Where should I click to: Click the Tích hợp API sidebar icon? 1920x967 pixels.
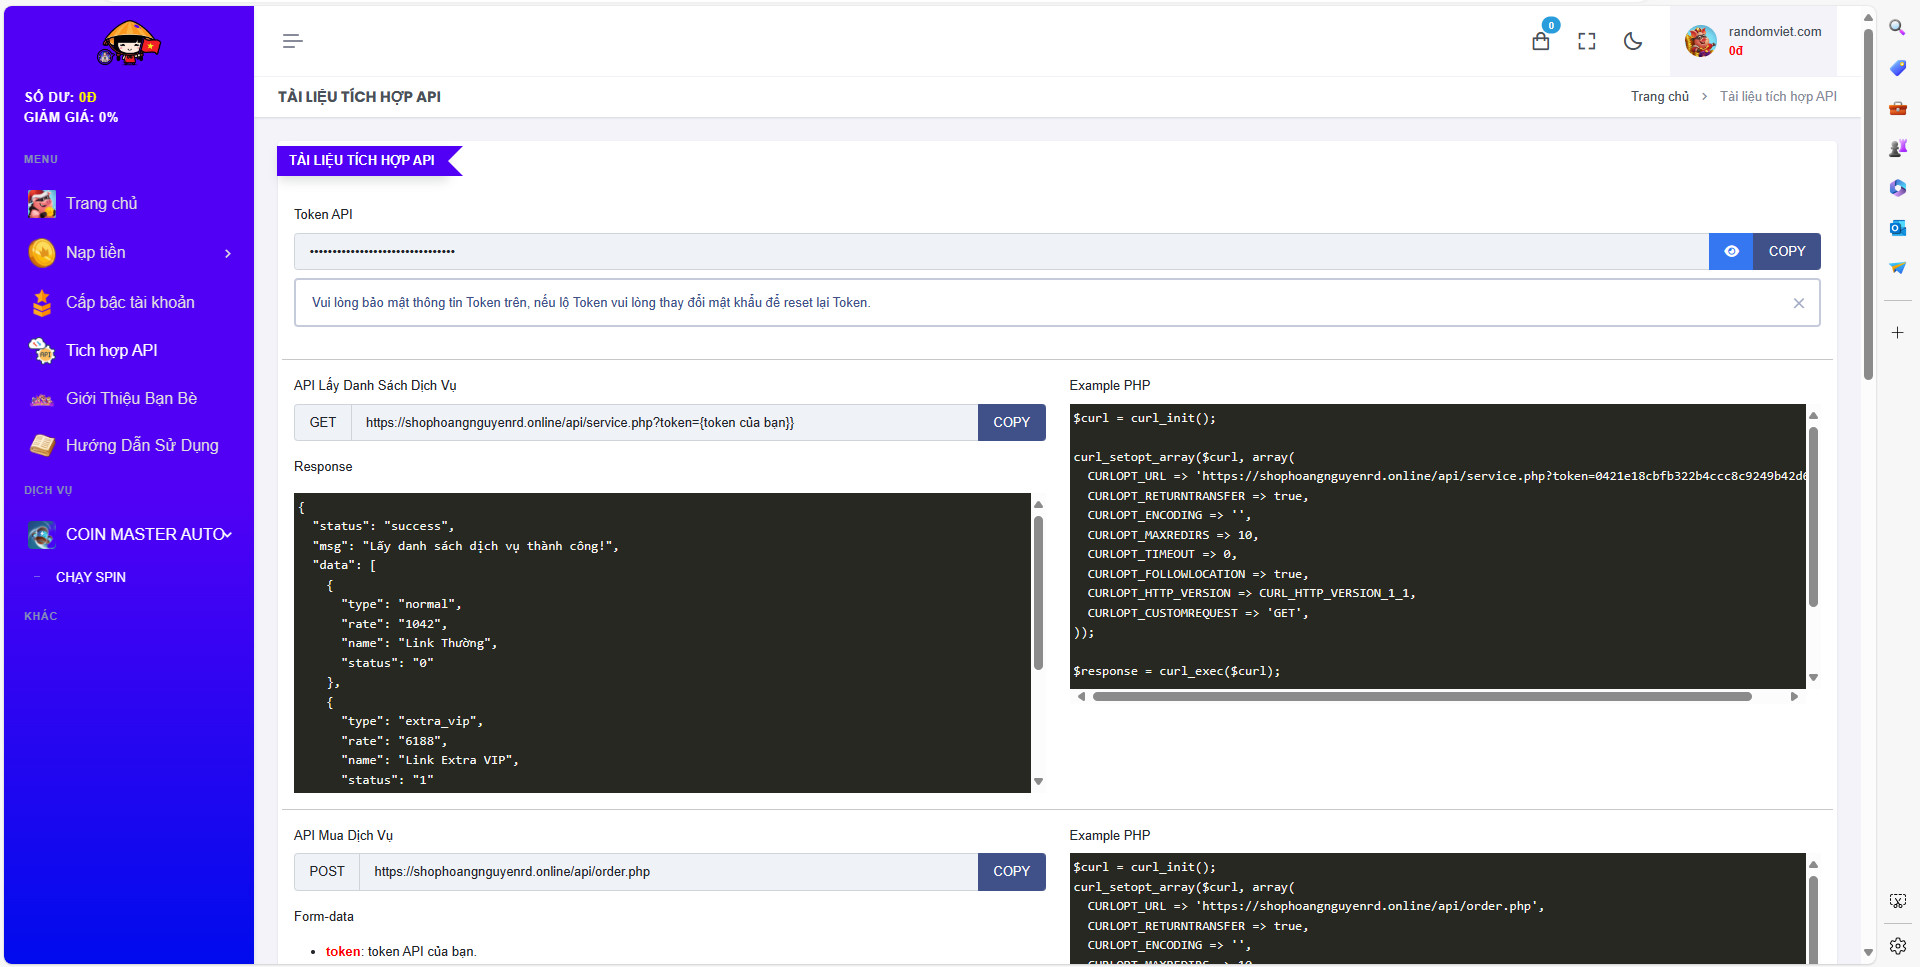tap(42, 351)
